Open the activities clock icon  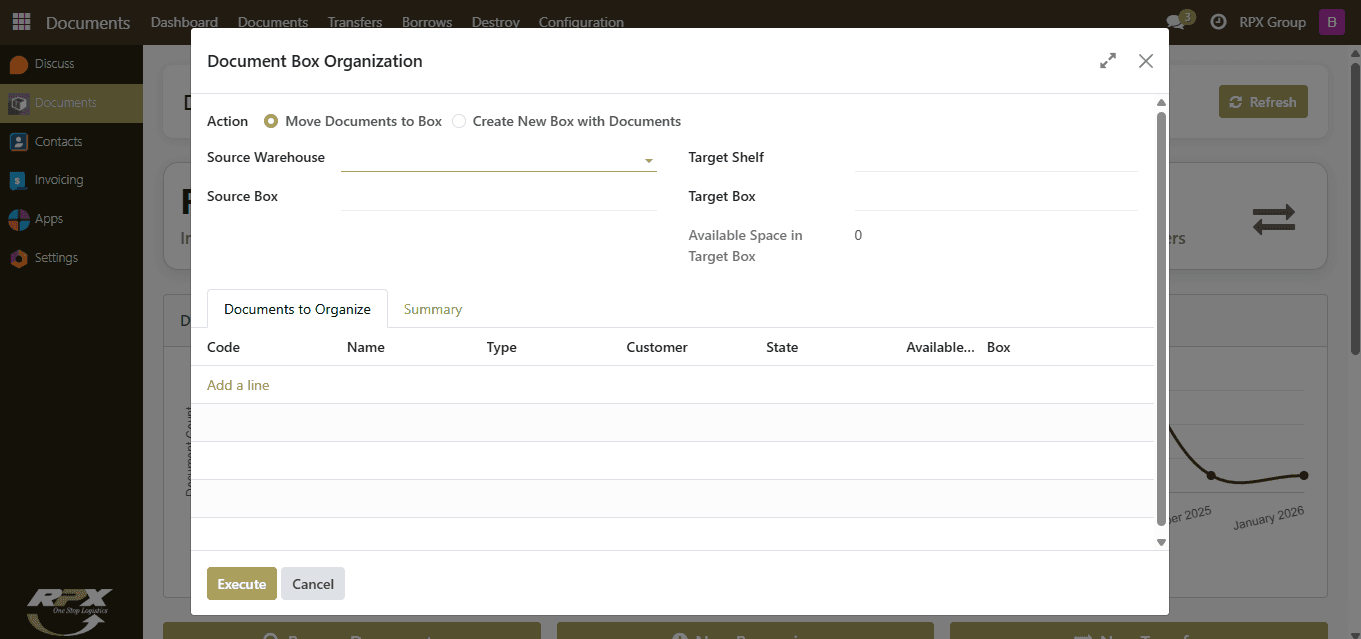pyautogui.click(x=1218, y=22)
